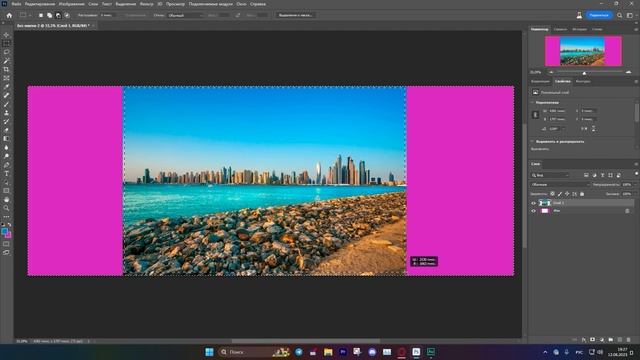Select the Lasso tool
The height and width of the screenshot is (360, 640).
click(6, 52)
